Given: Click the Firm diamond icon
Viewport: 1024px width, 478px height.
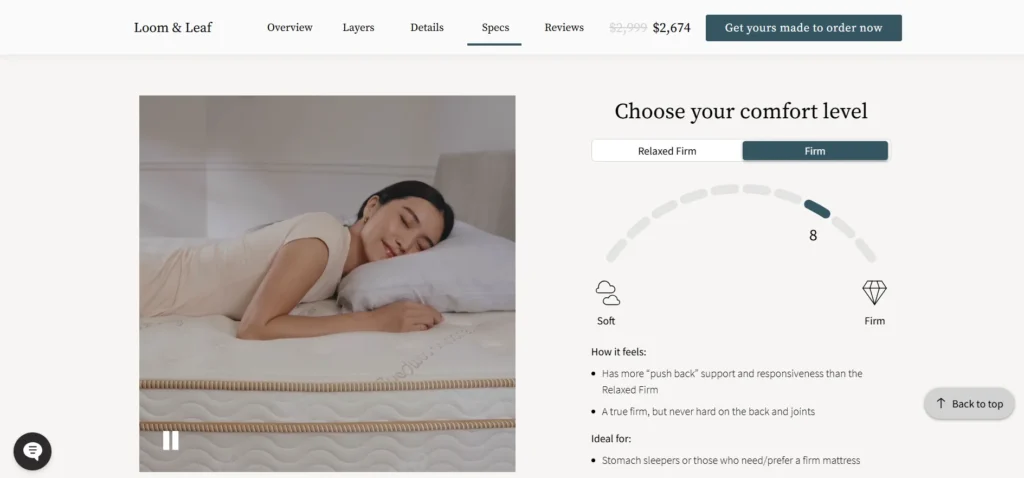Looking at the screenshot, I should coord(874,293).
